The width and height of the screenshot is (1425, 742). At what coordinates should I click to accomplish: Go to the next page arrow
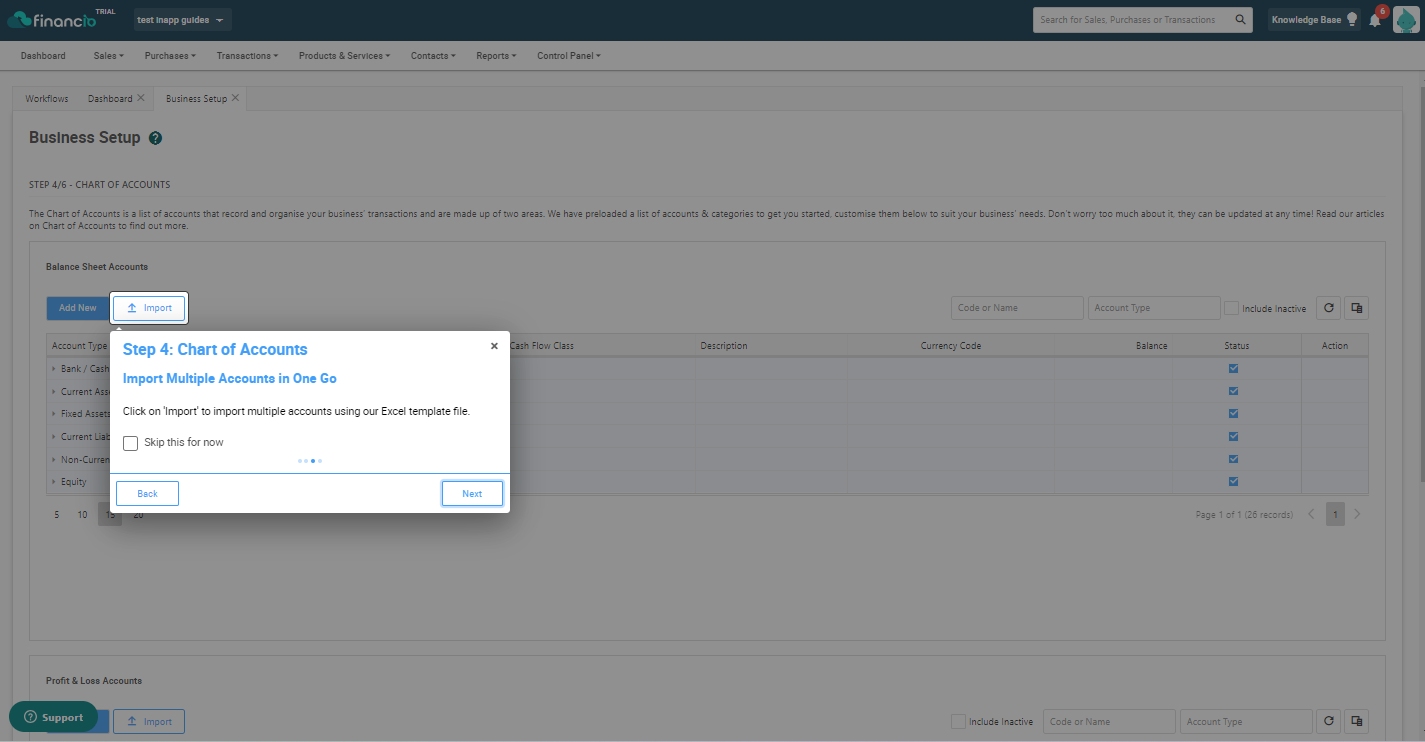[x=1357, y=514]
